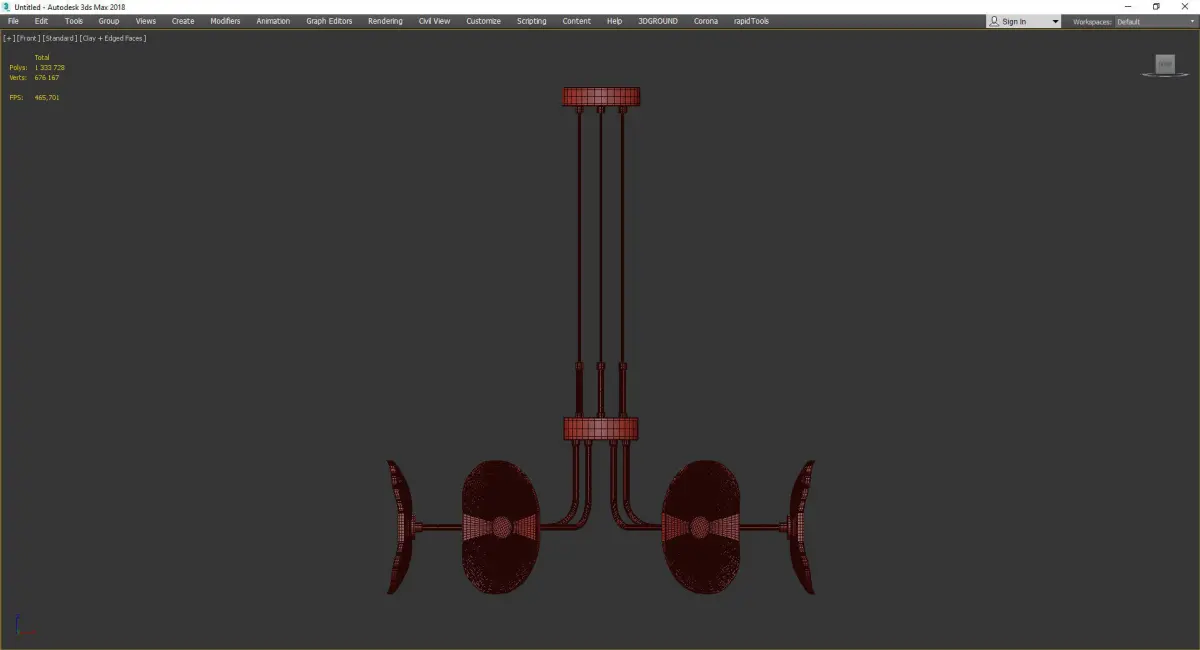Viewport: 1200px width, 650px height.
Task: Open the Corona menu
Action: pos(706,21)
